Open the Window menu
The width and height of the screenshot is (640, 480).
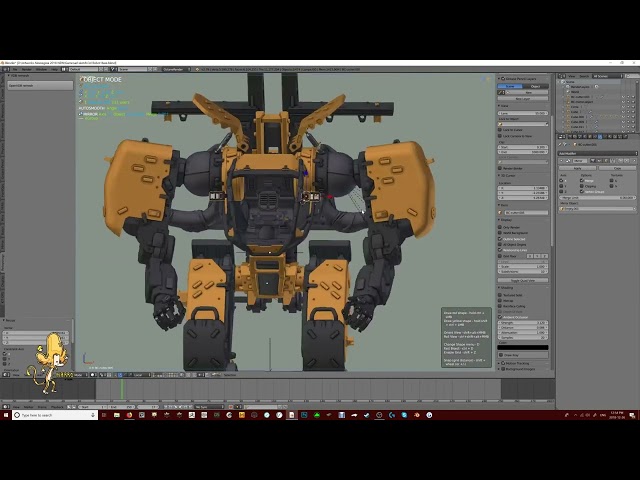[x=41, y=69]
